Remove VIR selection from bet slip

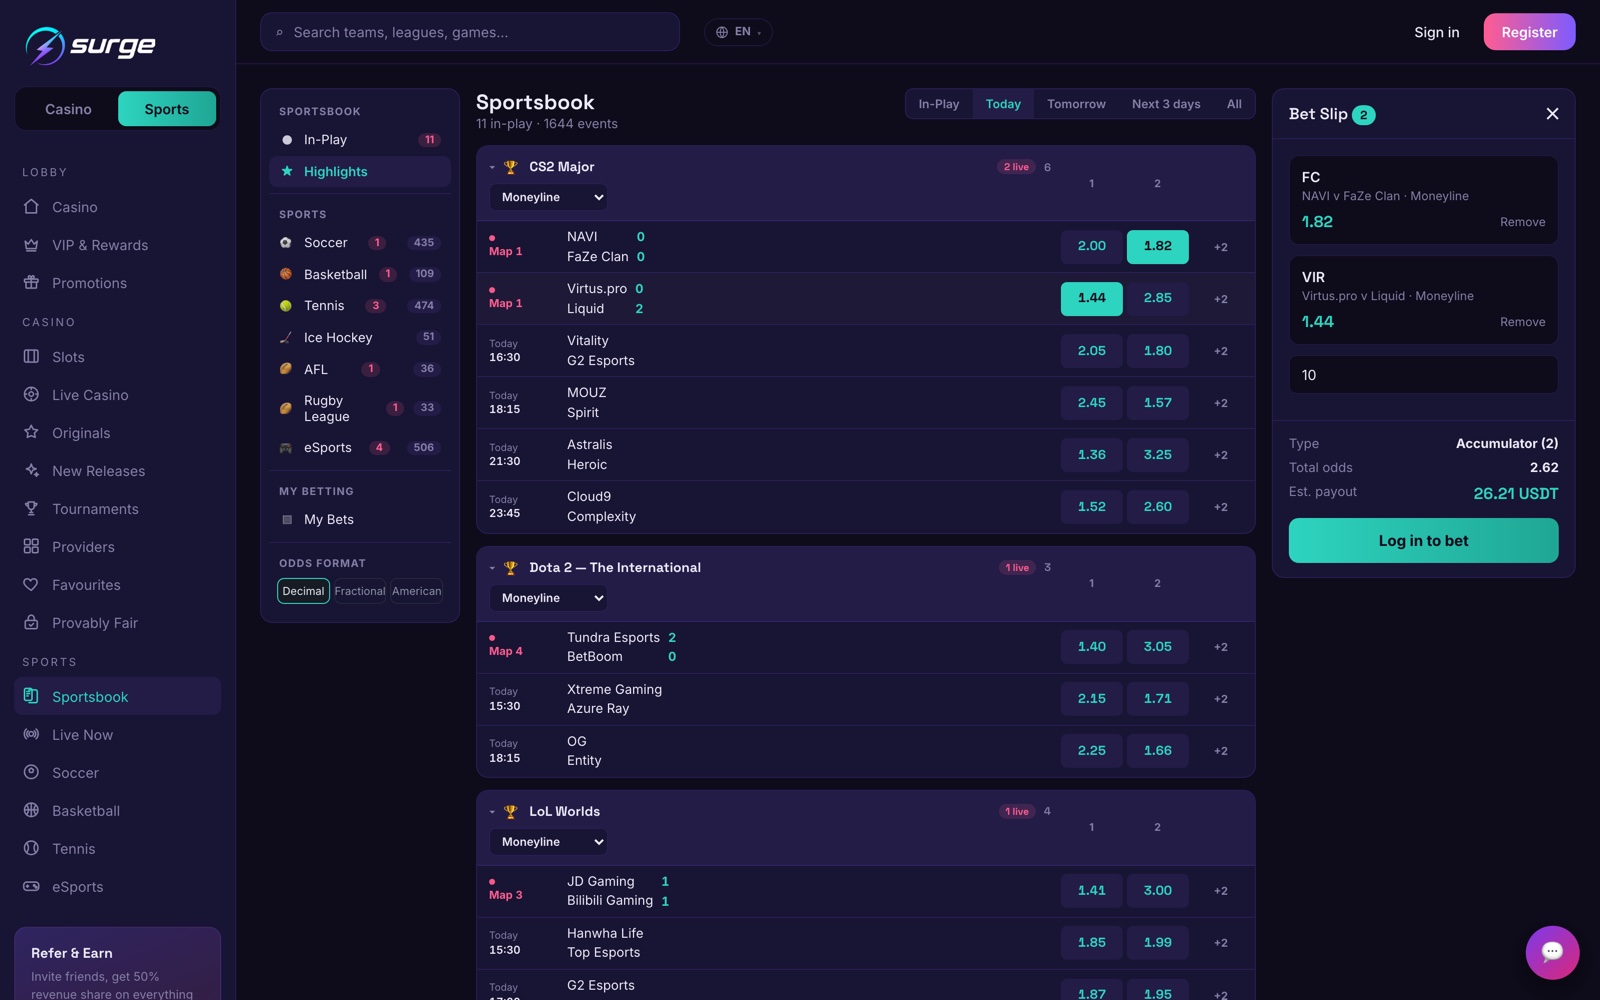coord(1522,322)
